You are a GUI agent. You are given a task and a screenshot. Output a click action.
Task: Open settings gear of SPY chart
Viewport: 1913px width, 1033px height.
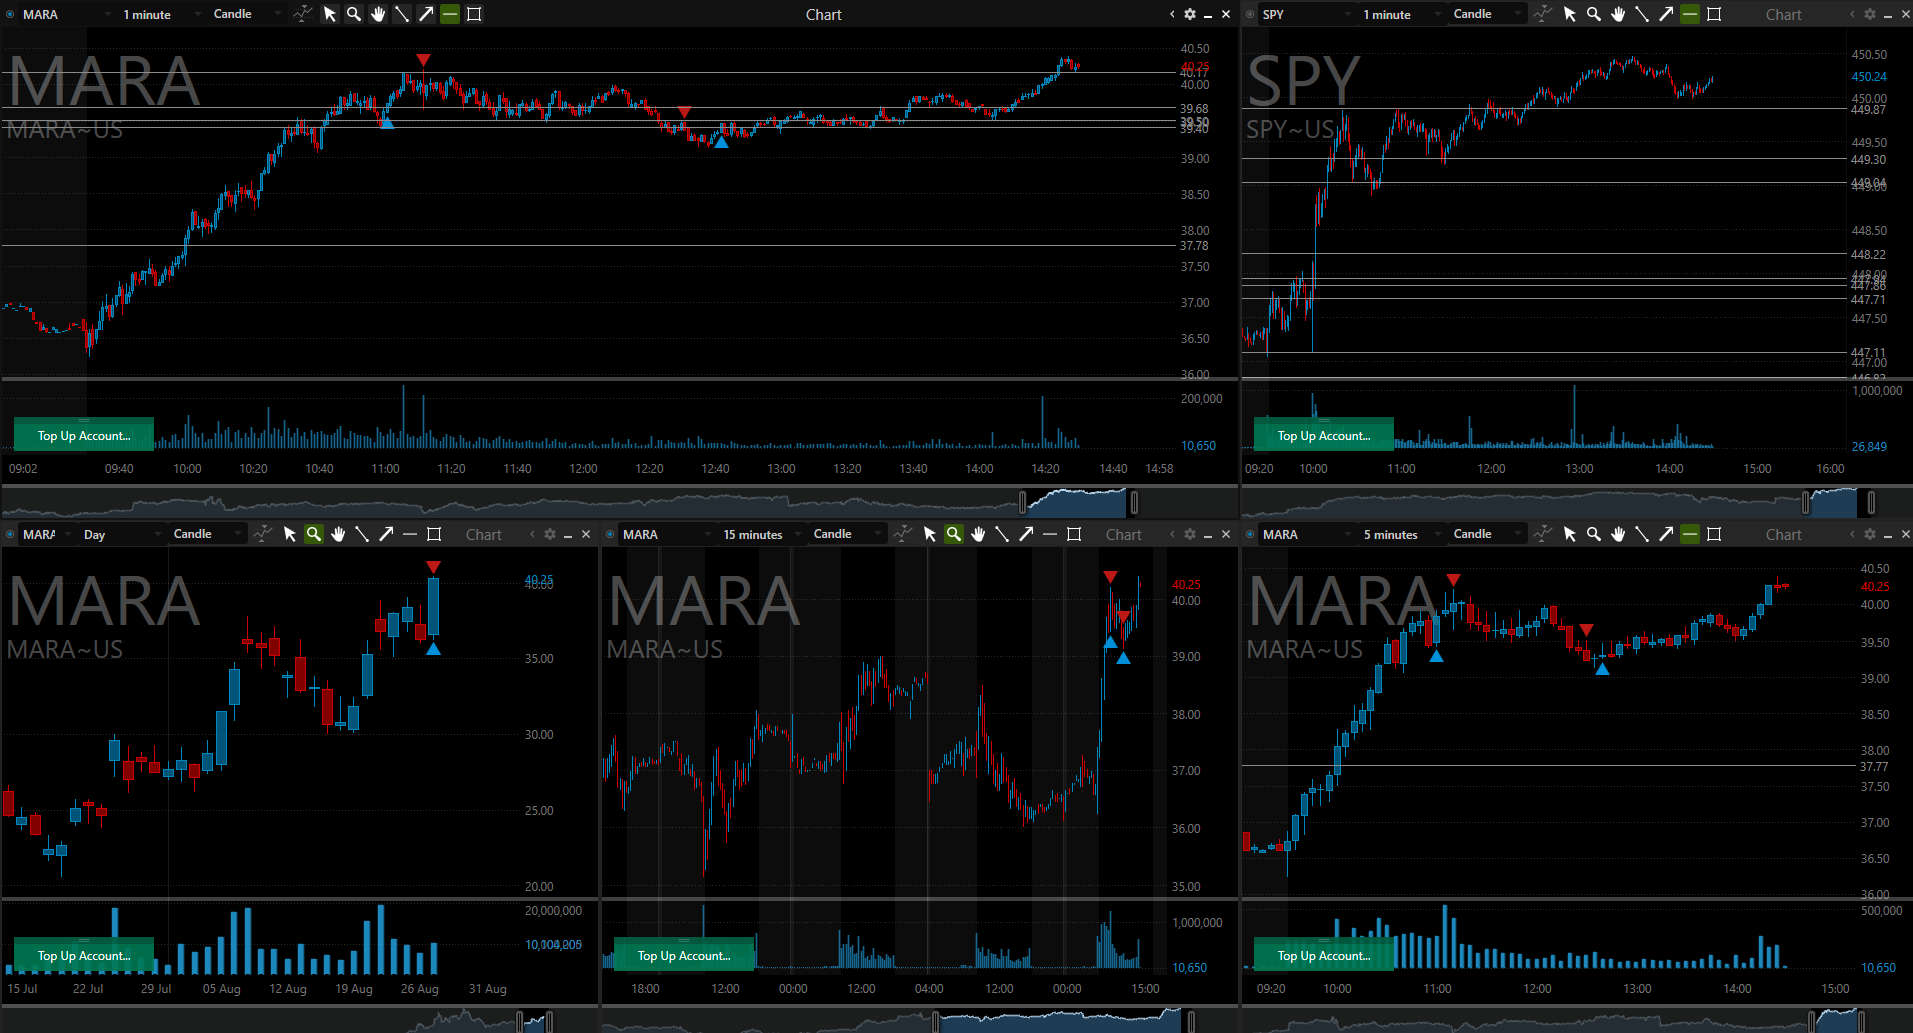pyautogui.click(x=1870, y=14)
